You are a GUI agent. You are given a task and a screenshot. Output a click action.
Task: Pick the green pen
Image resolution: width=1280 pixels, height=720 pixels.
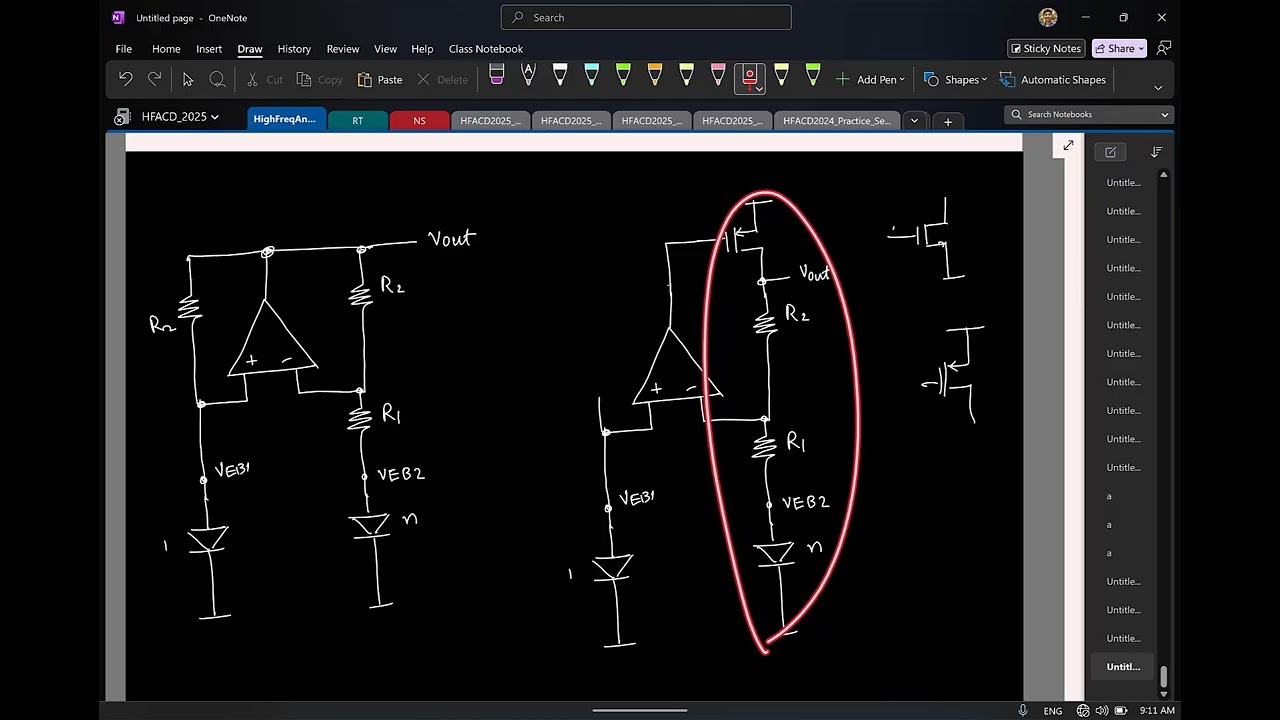[x=623, y=76]
